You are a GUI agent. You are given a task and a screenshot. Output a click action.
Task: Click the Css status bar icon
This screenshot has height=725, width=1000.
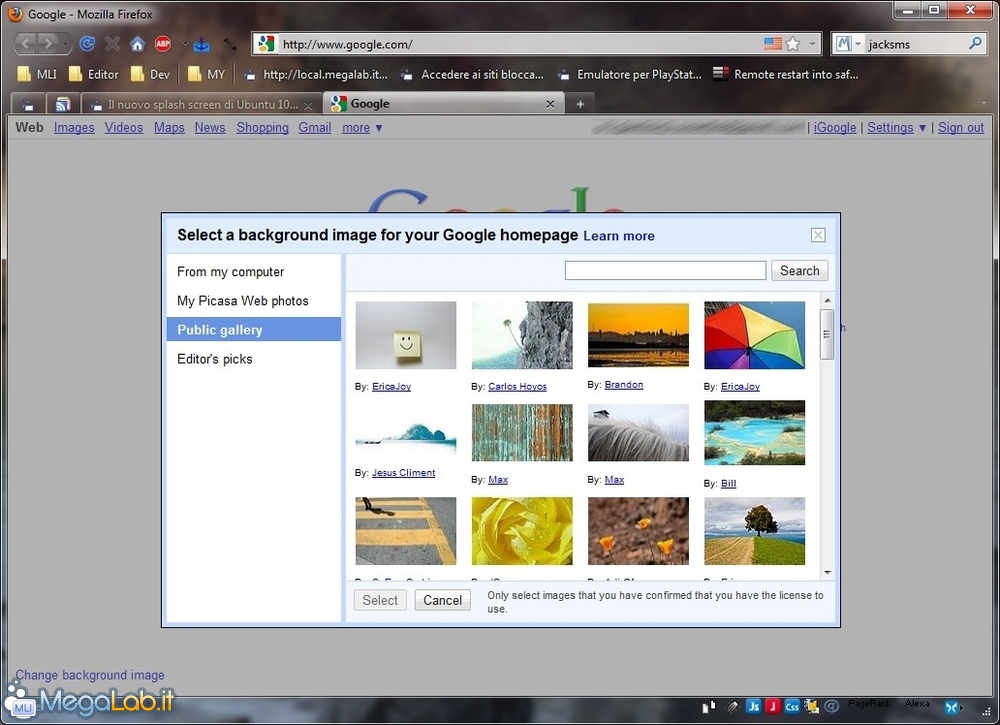tap(792, 706)
